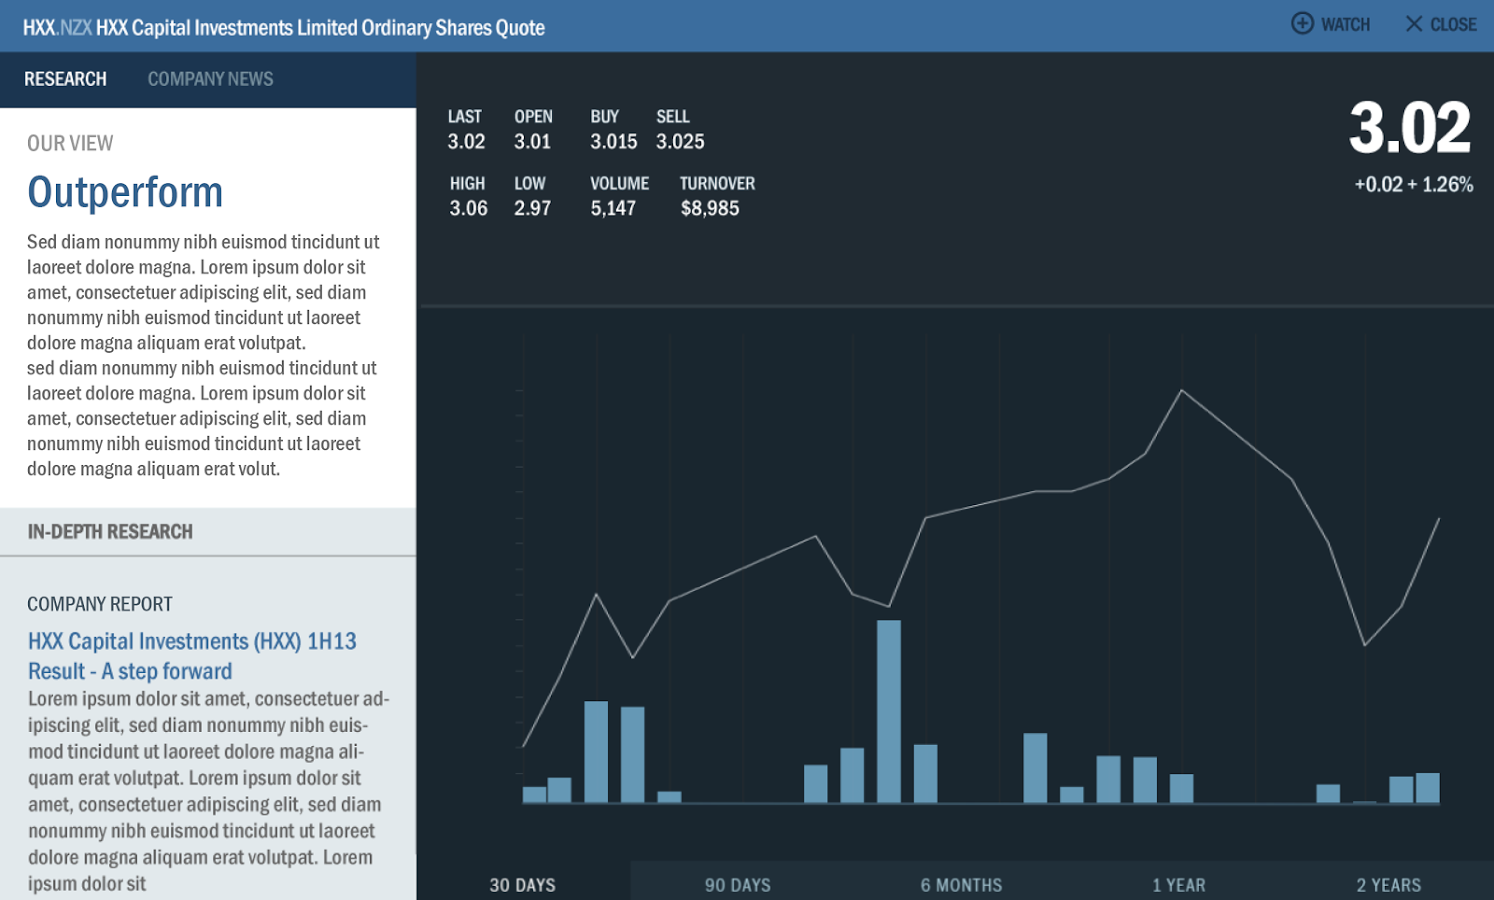This screenshot has width=1494, height=900.
Task: Click the large 3.02 price display
Action: point(1410,128)
